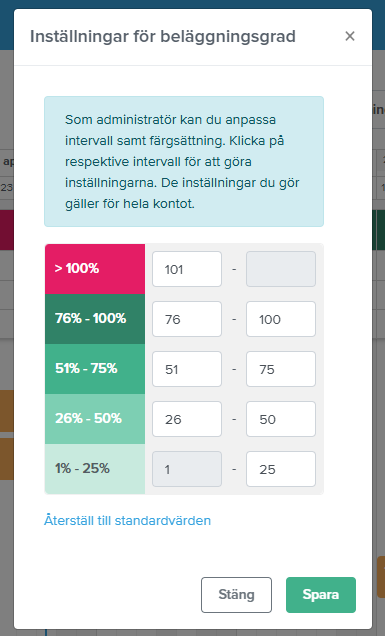Click the upper bound field containing 50
385x636 pixels.
click(x=281, y=419)
